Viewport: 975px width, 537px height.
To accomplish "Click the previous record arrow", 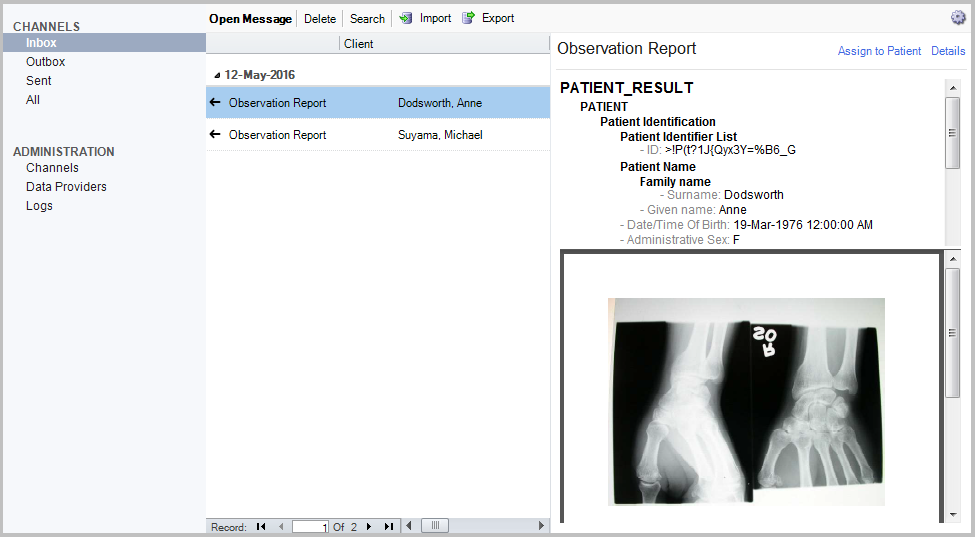I will [281, 526].
